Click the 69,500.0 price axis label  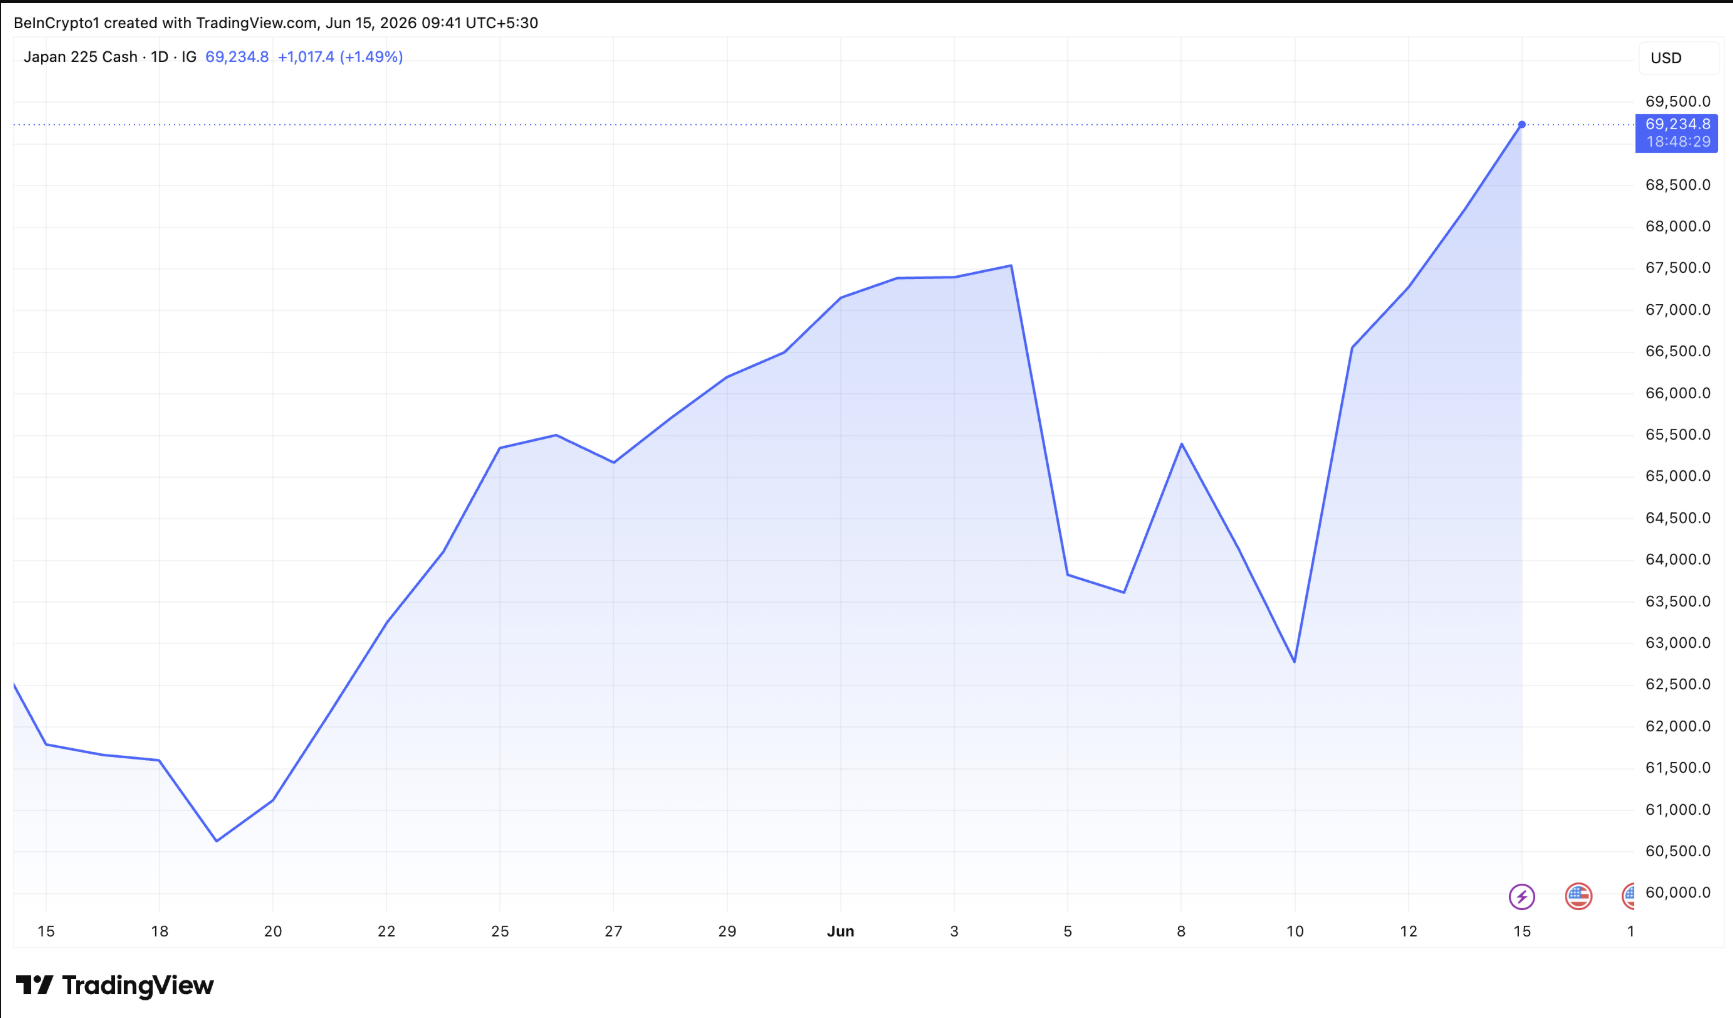1678,101
